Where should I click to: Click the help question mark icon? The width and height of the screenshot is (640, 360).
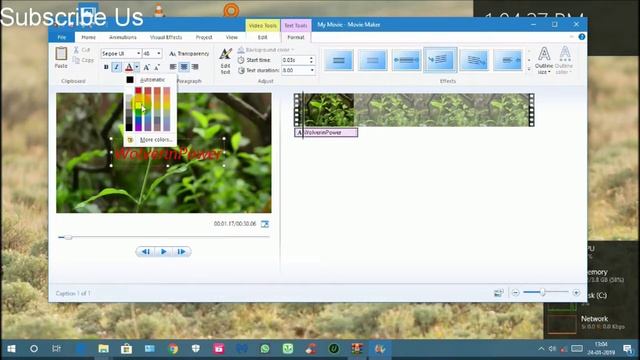coord(582,37)
